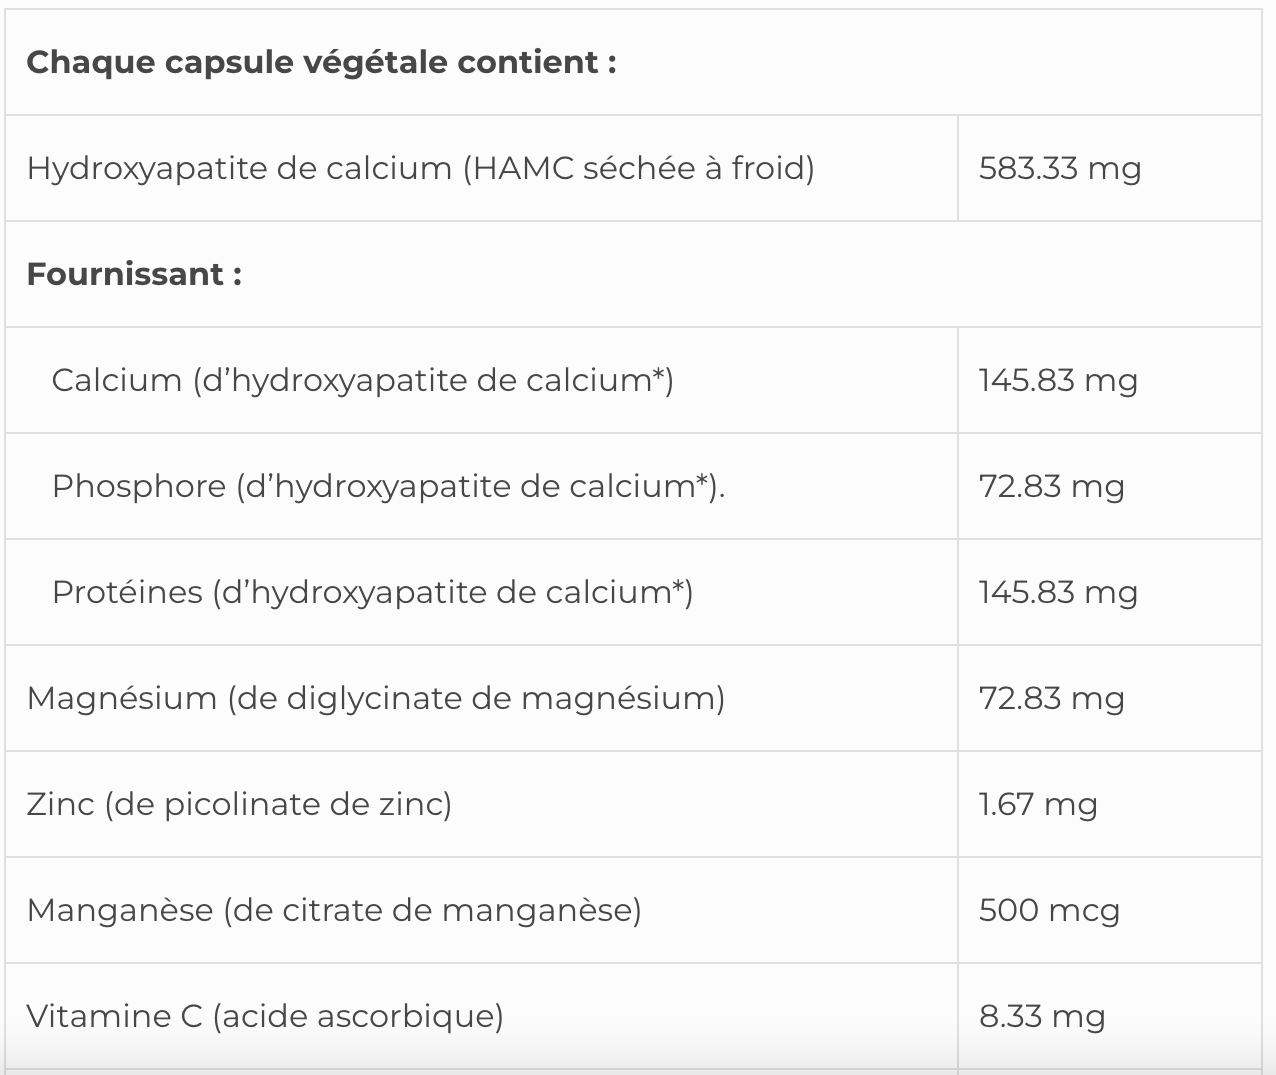Click the 'Chaque capsule végétale contient' header
This screenshot has width=1276, height=1075.
[x=321, y=63]
